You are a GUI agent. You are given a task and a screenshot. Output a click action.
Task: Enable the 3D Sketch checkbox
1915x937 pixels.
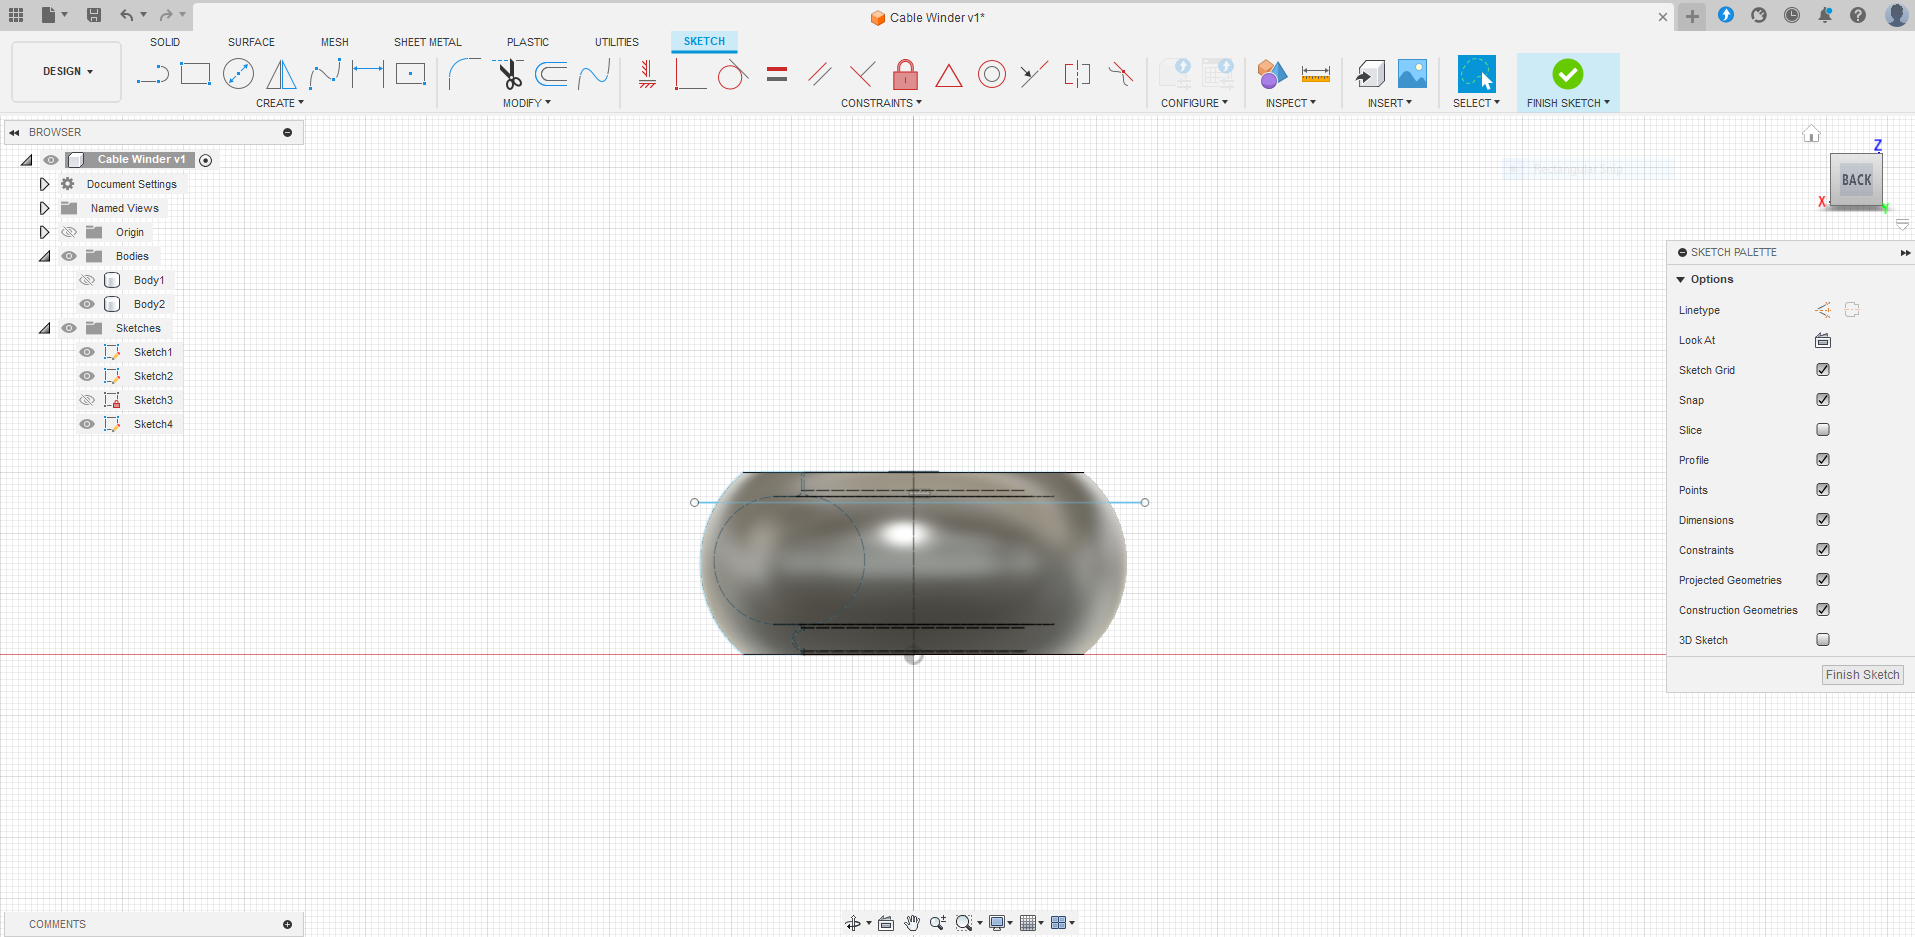1823,640
